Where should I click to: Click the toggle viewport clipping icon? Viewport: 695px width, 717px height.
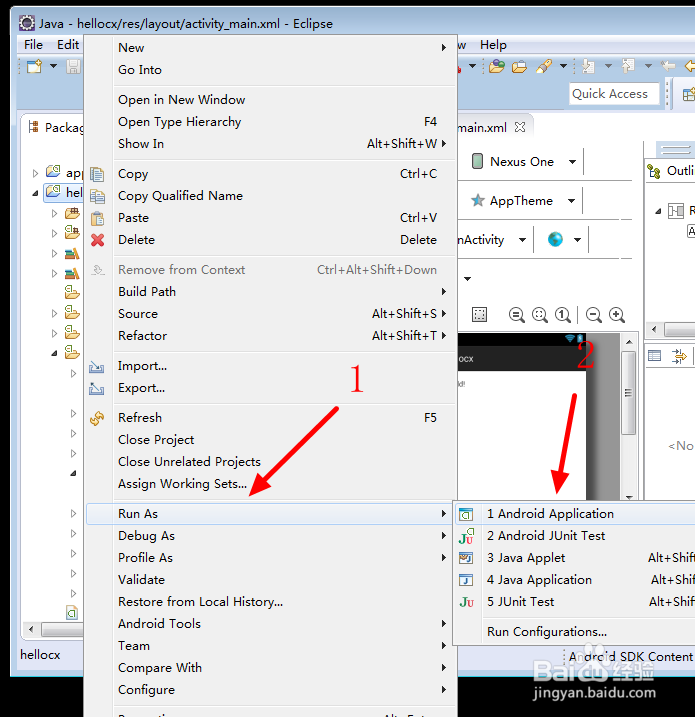click(x=479, y=315)
